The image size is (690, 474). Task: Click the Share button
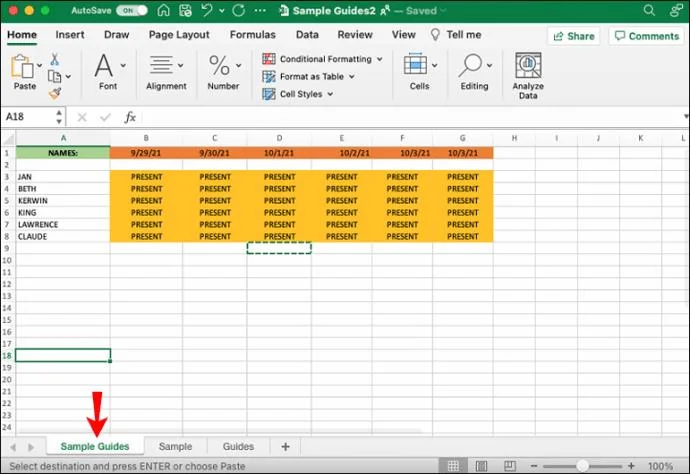tap(574, 36)
